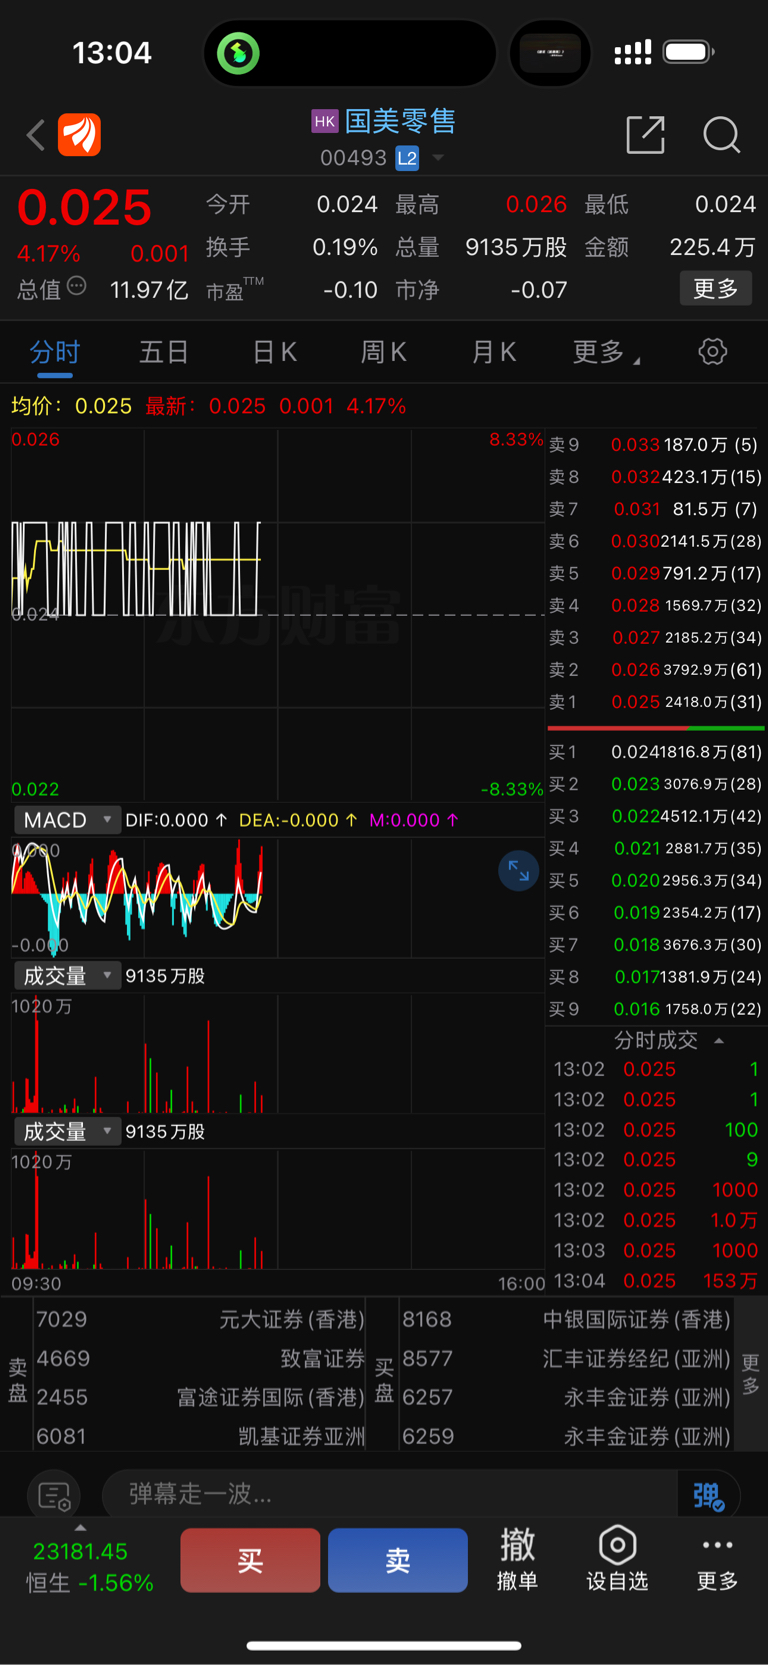Tap the 撤单 cancel order icon
The image size is (768, 1665).
click(x=517, y=1559)
